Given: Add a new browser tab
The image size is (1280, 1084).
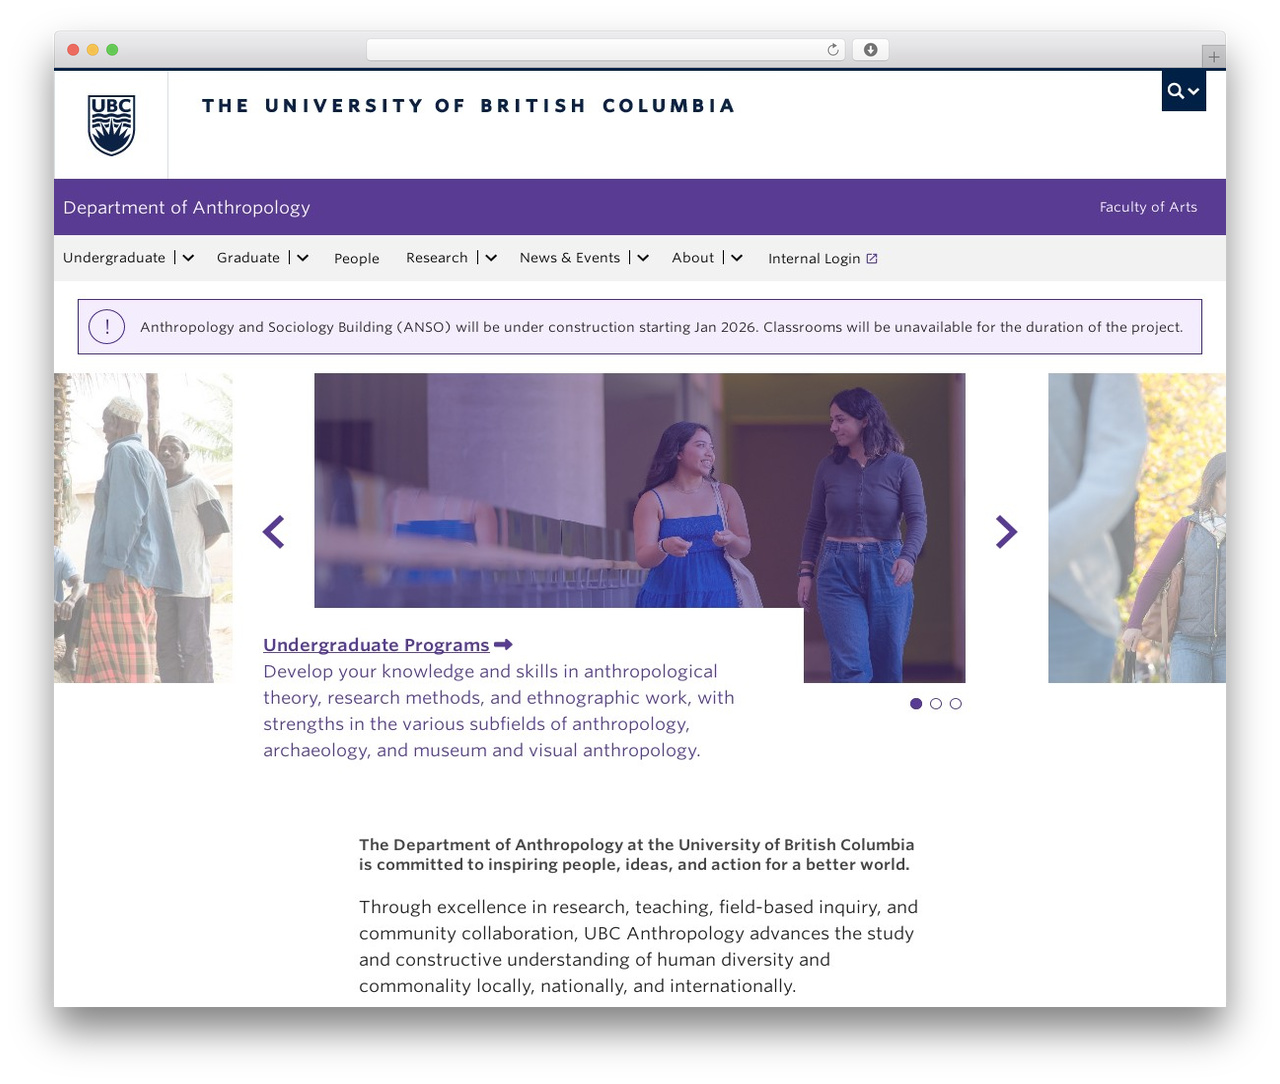Looking at the screenshot, I should [x=1213, y=57].
